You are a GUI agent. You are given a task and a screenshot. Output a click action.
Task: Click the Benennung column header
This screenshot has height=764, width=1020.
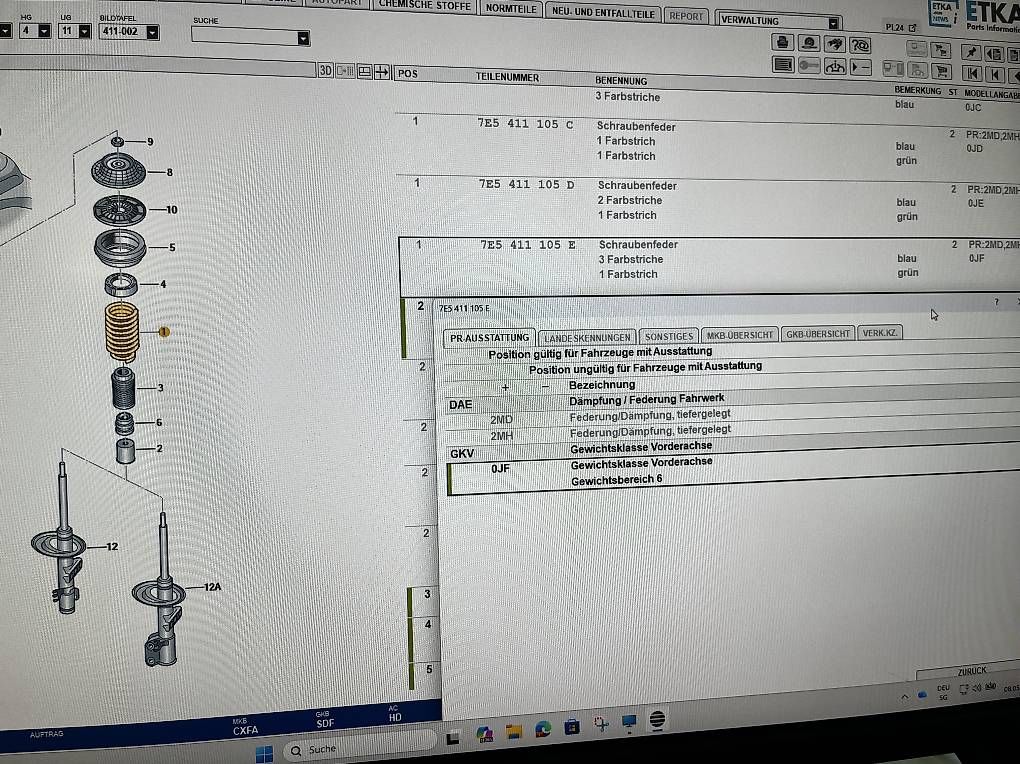(x=621, y=80)
